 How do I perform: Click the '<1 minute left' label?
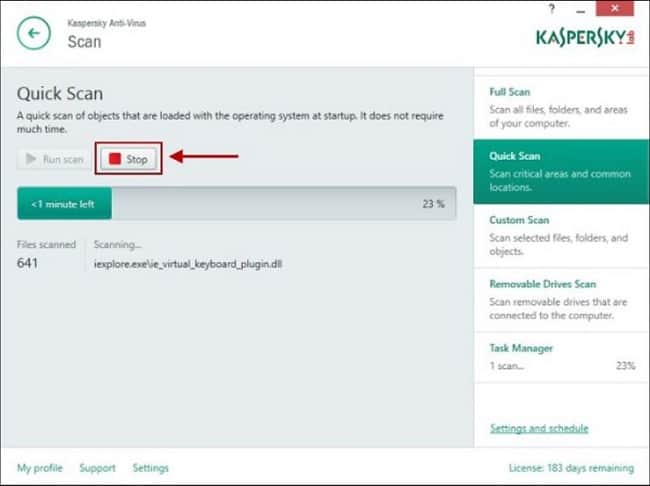click(x=63, y=204)
